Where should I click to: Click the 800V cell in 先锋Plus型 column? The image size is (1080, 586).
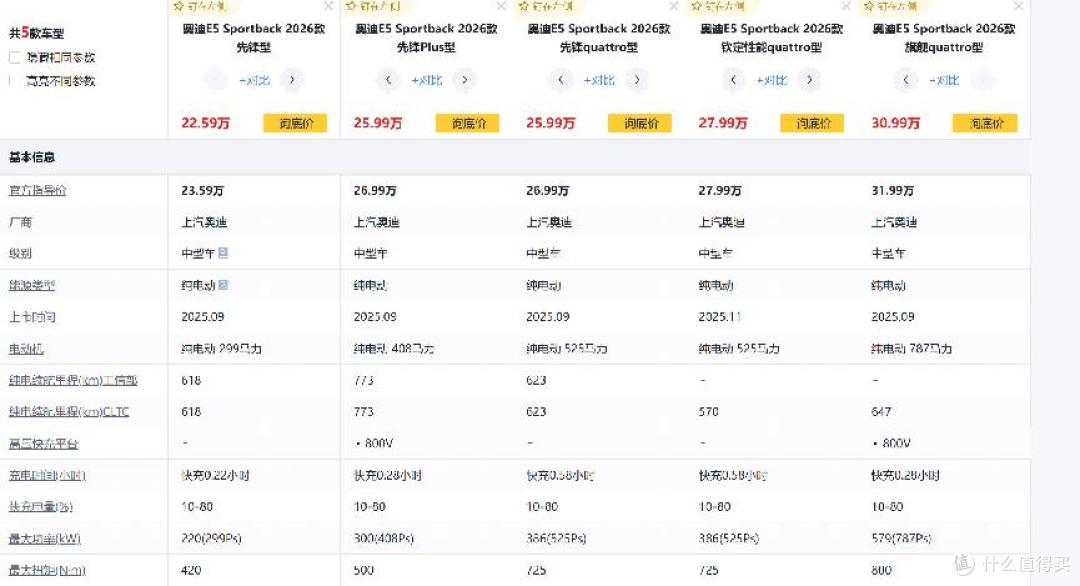[375, 443]
